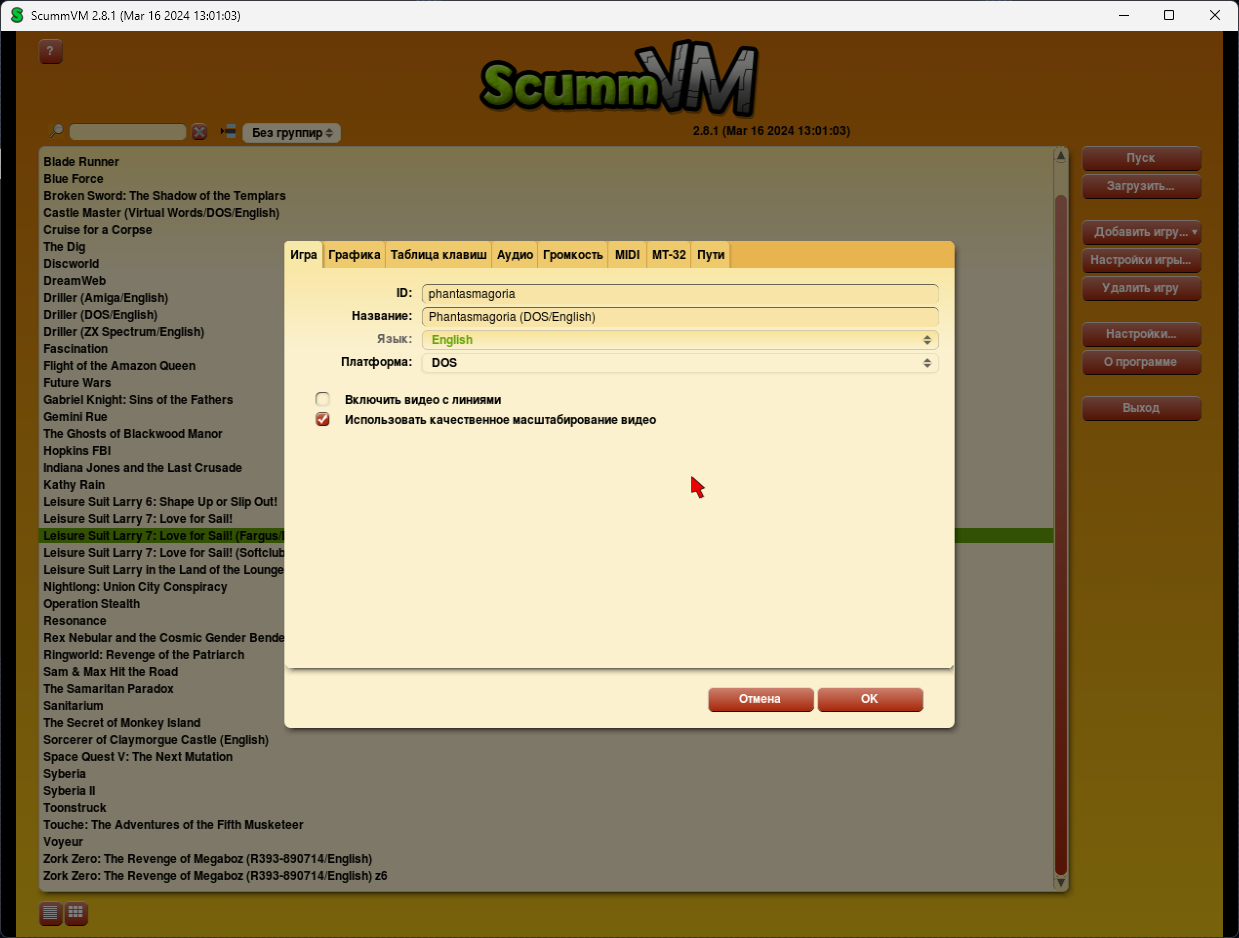Expand the Добавить игру dropdown arrow
Image resolution: width=1239 pixels, height=938 pixels.
coord(1194,232)
